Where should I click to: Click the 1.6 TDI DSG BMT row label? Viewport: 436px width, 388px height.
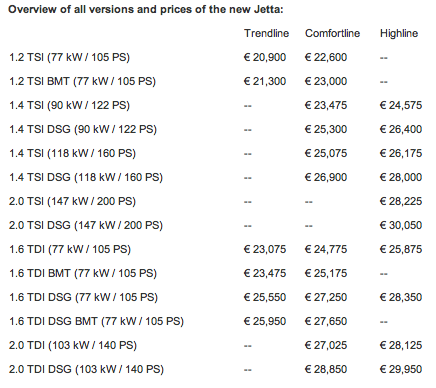point(96,321)
